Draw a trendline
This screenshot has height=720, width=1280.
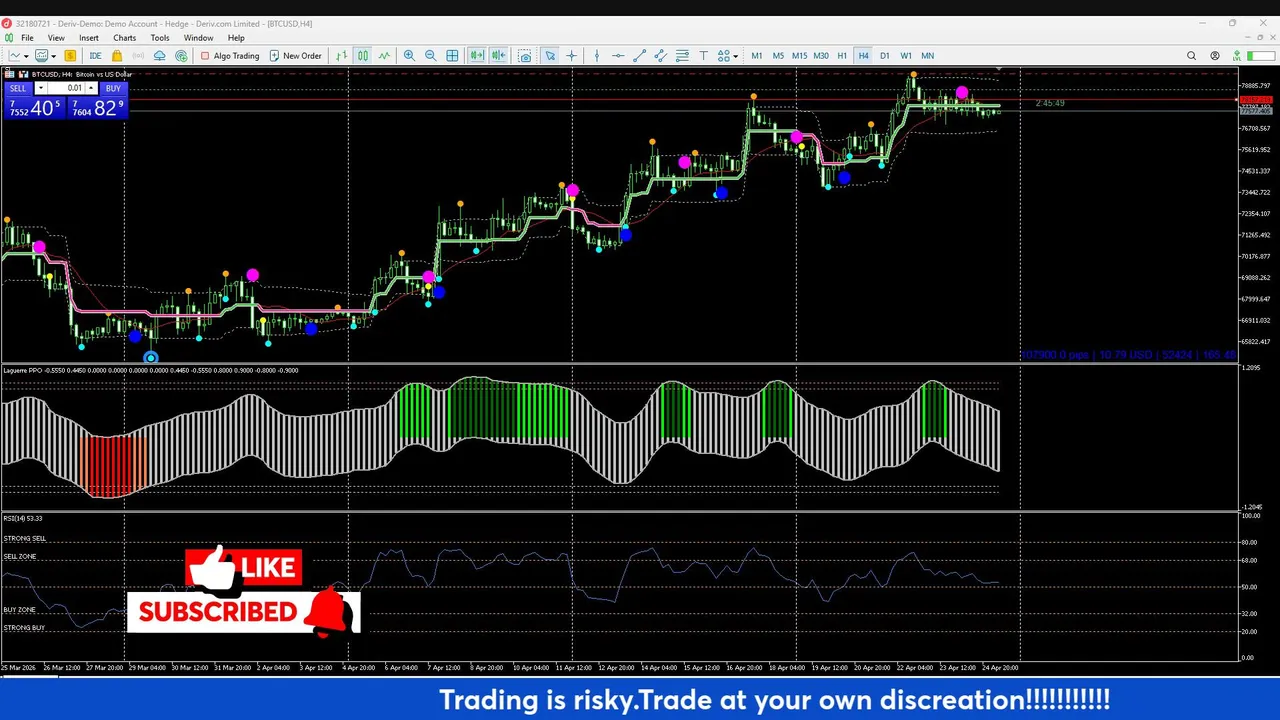(640, 56)
